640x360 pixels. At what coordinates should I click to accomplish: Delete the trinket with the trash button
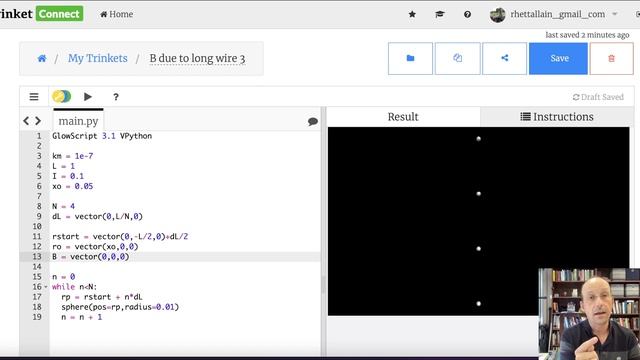[611, 58]
